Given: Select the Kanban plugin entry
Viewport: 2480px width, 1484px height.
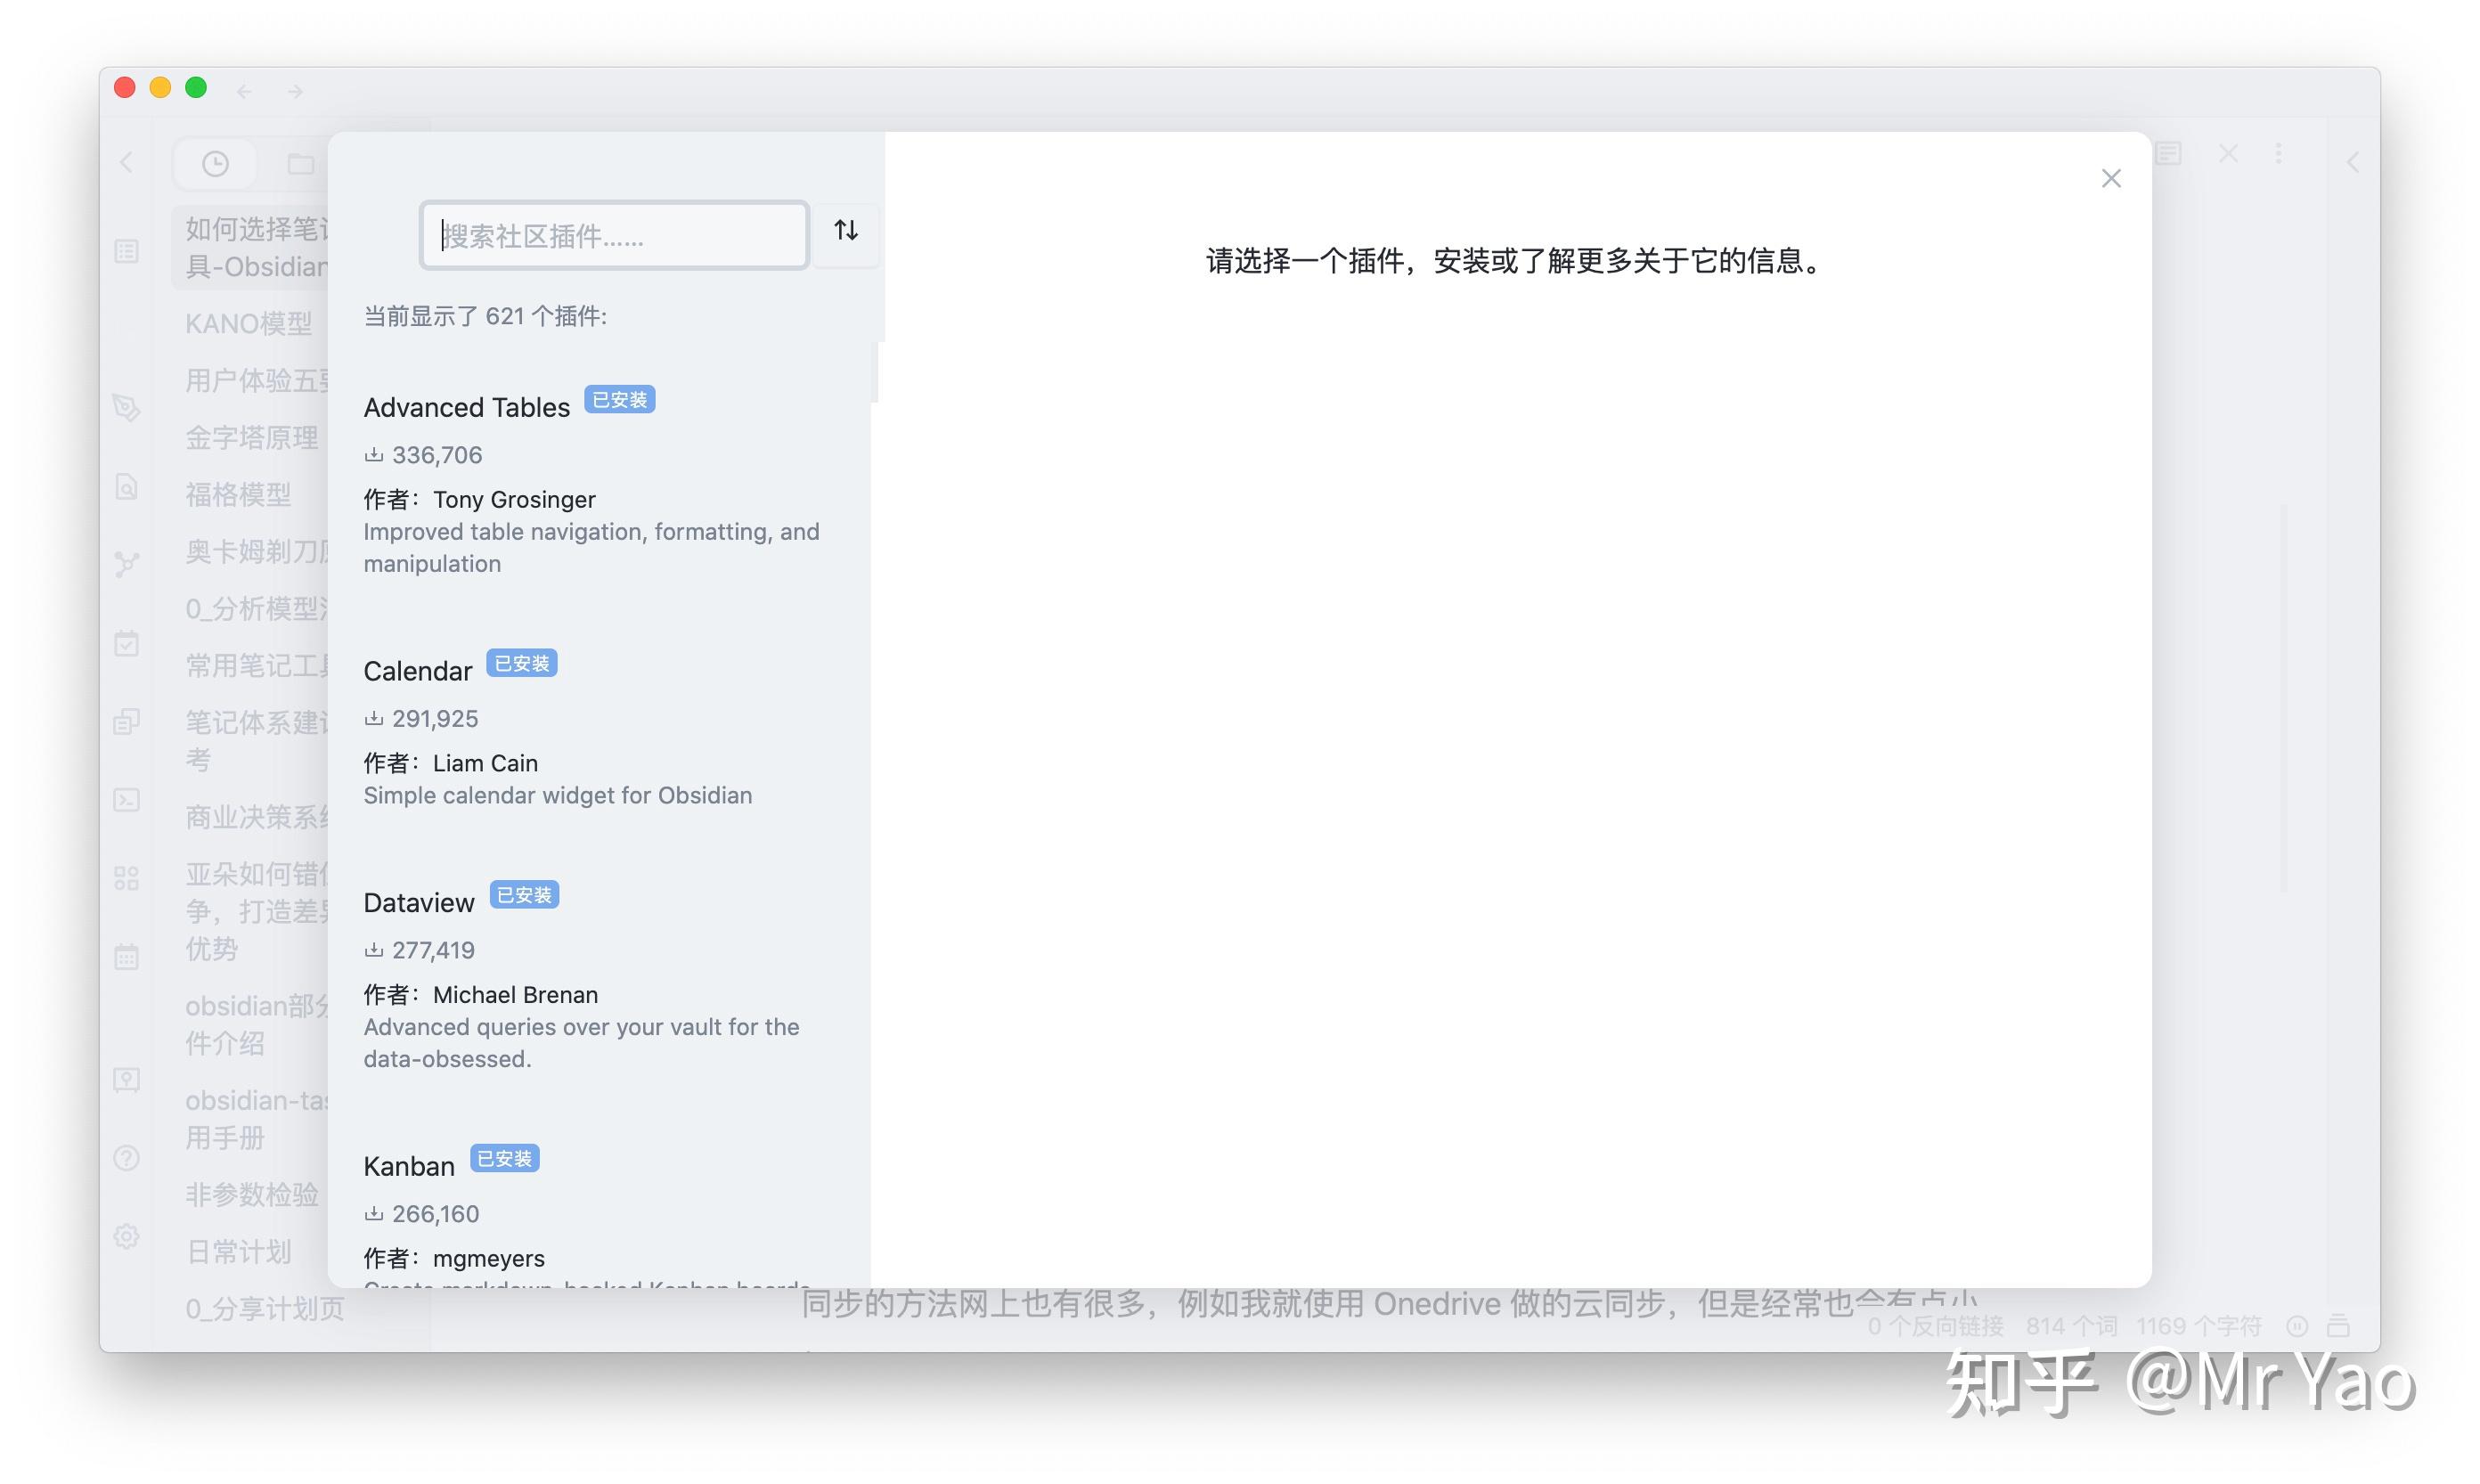Looking at the screenshot, I should [408, 1167].
